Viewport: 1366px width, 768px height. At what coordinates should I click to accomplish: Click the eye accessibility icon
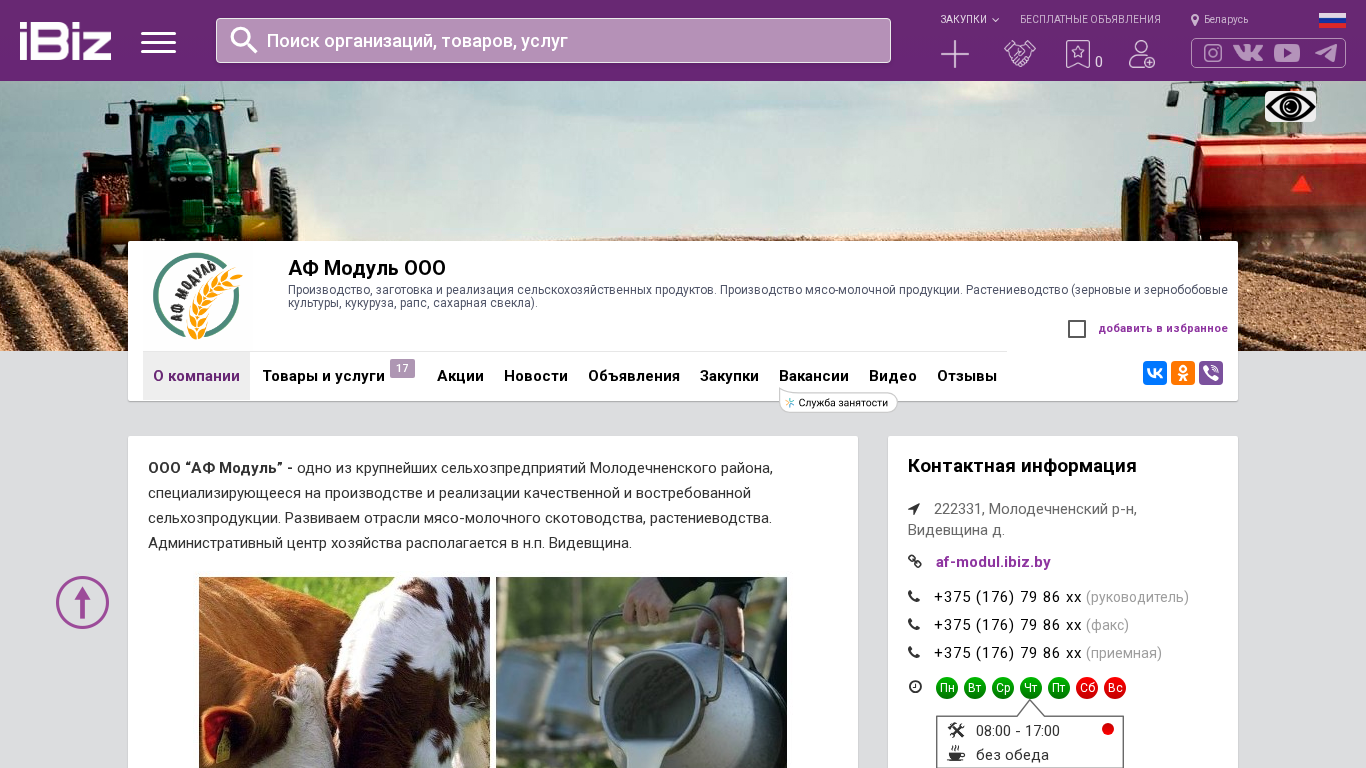click(x=1290, y=107)
